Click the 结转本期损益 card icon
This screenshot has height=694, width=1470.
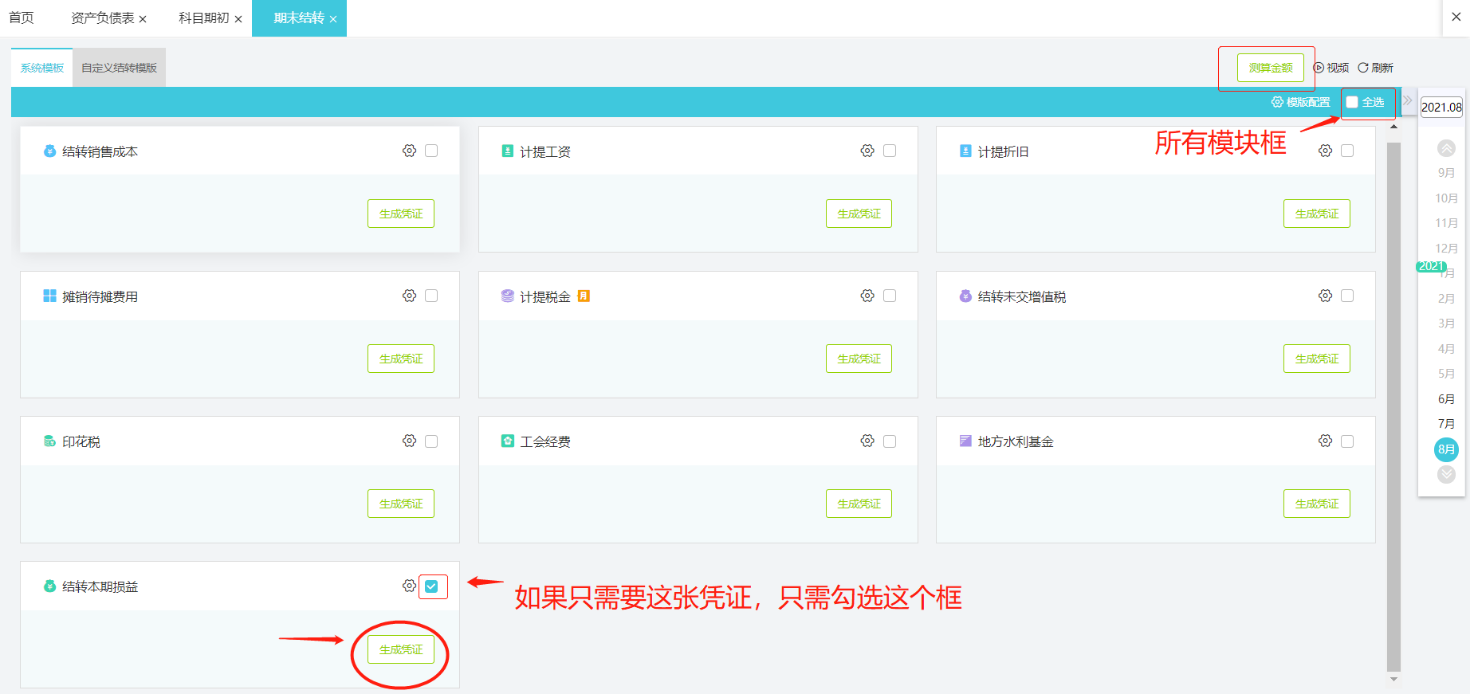[50, 586]
